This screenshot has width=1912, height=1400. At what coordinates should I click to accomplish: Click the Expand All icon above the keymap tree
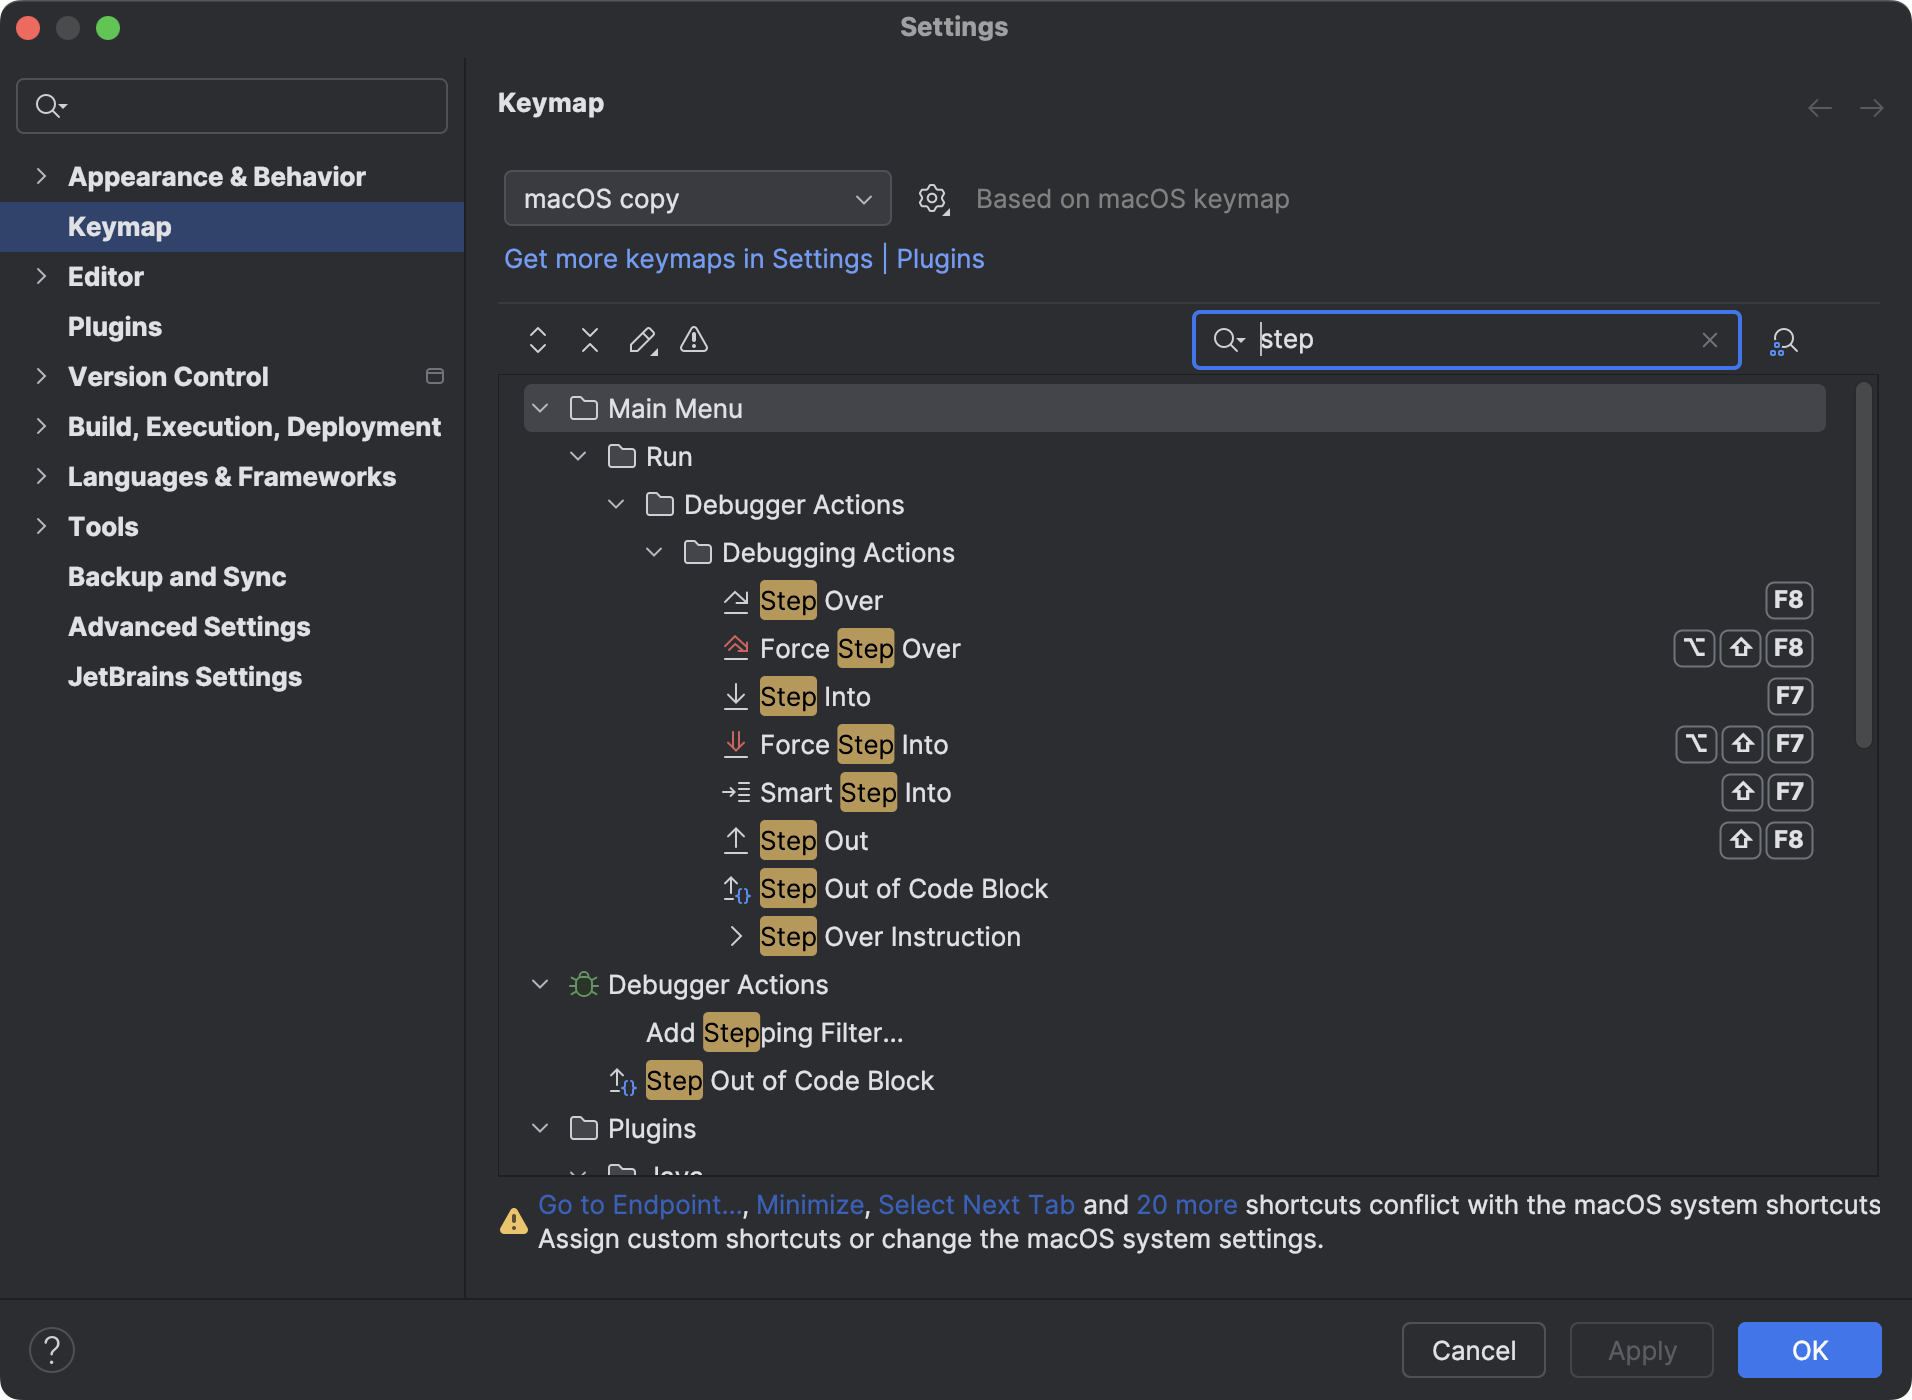[x=537, y=340]
